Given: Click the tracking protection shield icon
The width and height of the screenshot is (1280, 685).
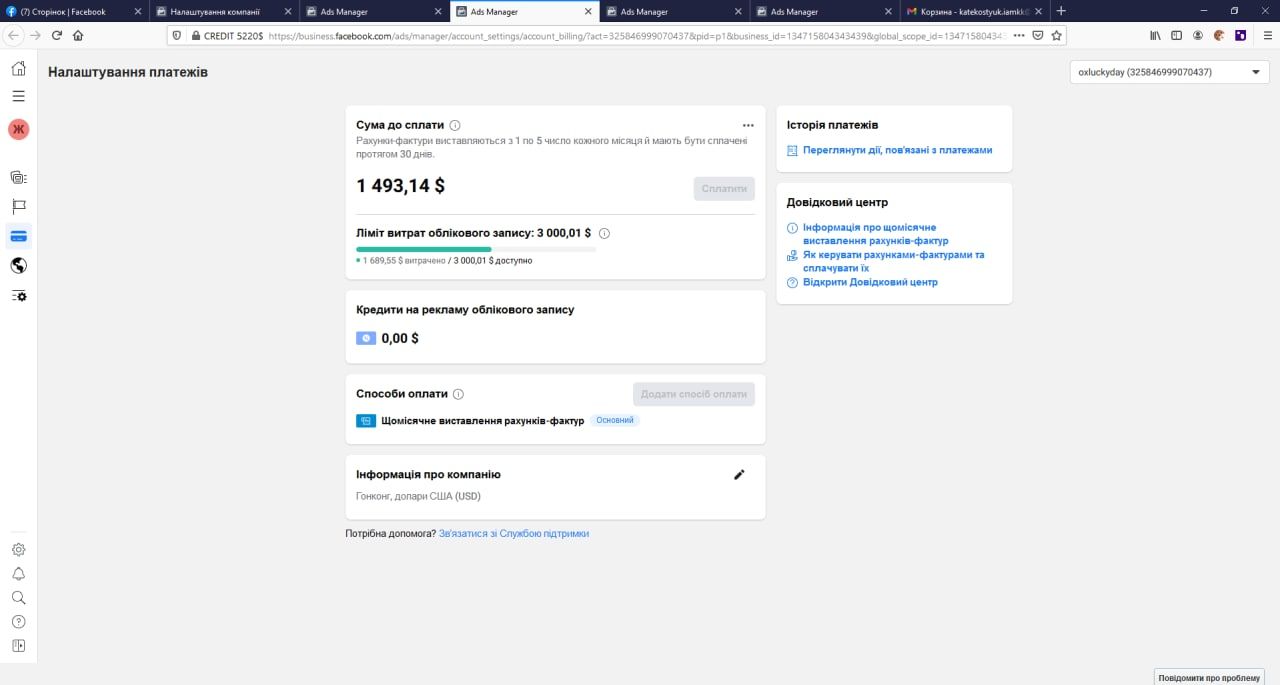Looking at the screenshot, I should (x=178, y=35).
